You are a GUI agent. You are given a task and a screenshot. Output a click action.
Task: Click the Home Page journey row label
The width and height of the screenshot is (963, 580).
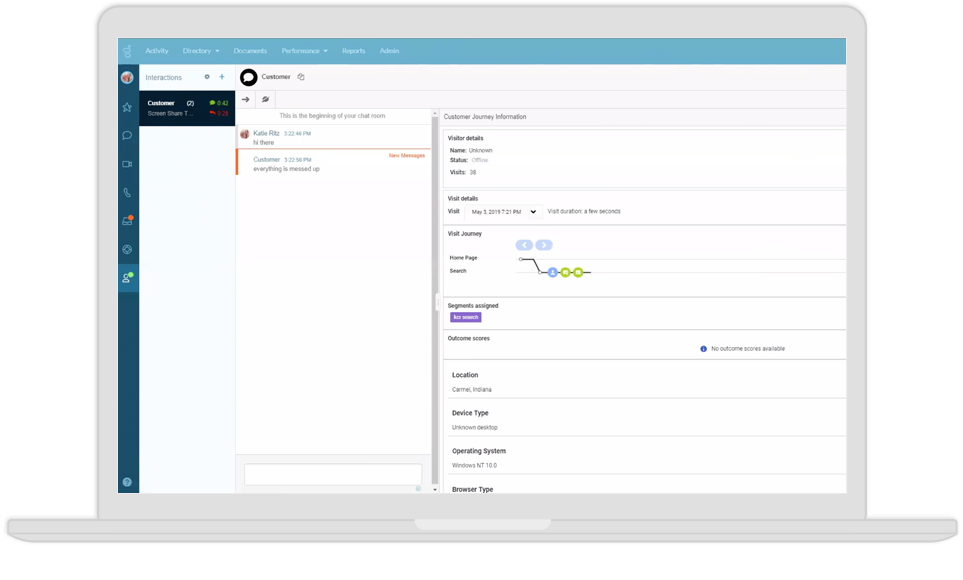(x=463, y=258)
